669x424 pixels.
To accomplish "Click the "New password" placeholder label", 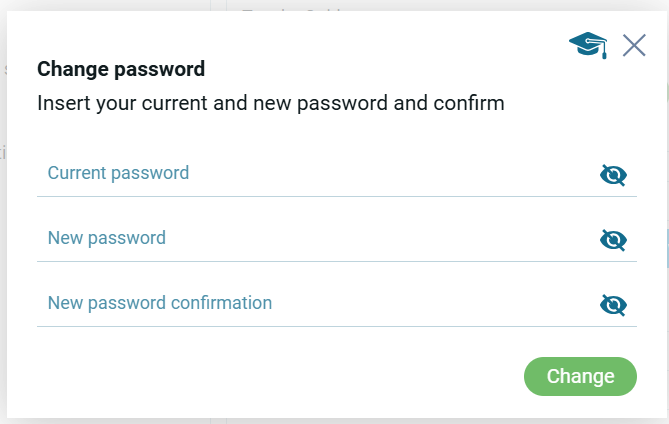I will coord(107,238).
